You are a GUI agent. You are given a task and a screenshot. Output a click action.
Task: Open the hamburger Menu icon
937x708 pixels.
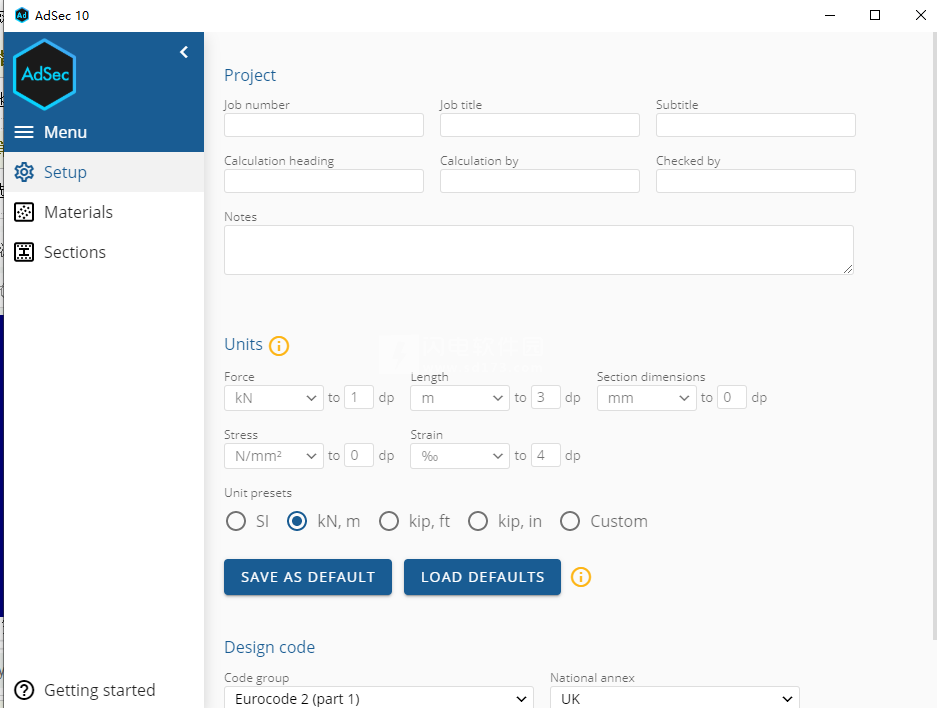24,132
